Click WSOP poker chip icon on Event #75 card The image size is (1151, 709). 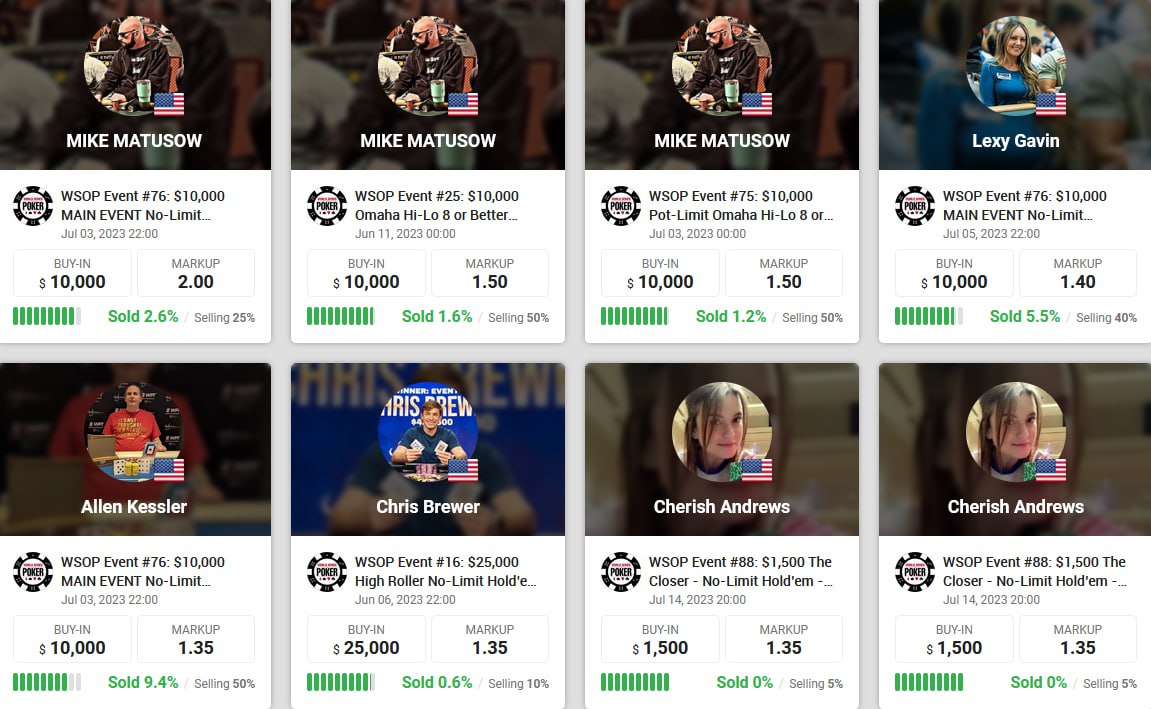(621, 206)
